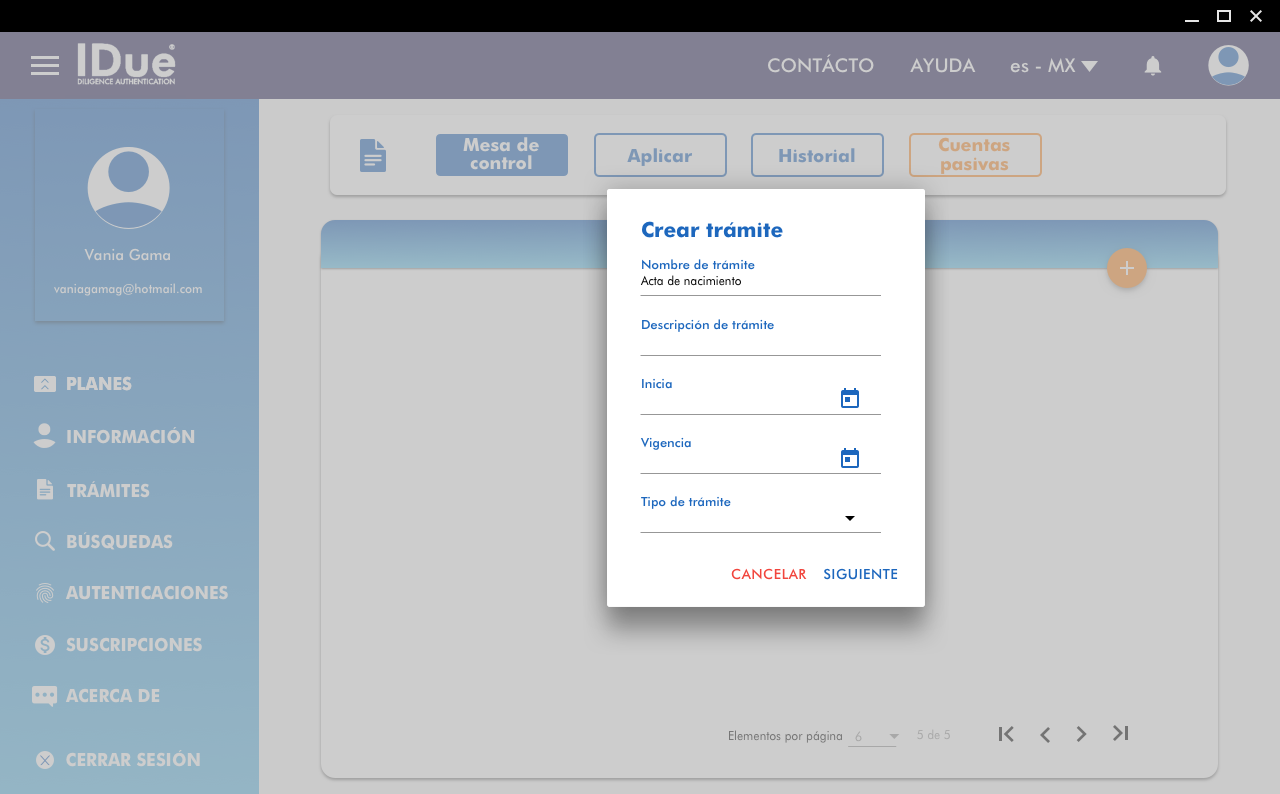Image resolution: width=1280 pixels, height=794 pixels.
Task: Open calendar picker for Vigencia date
Action: (850, 458)
